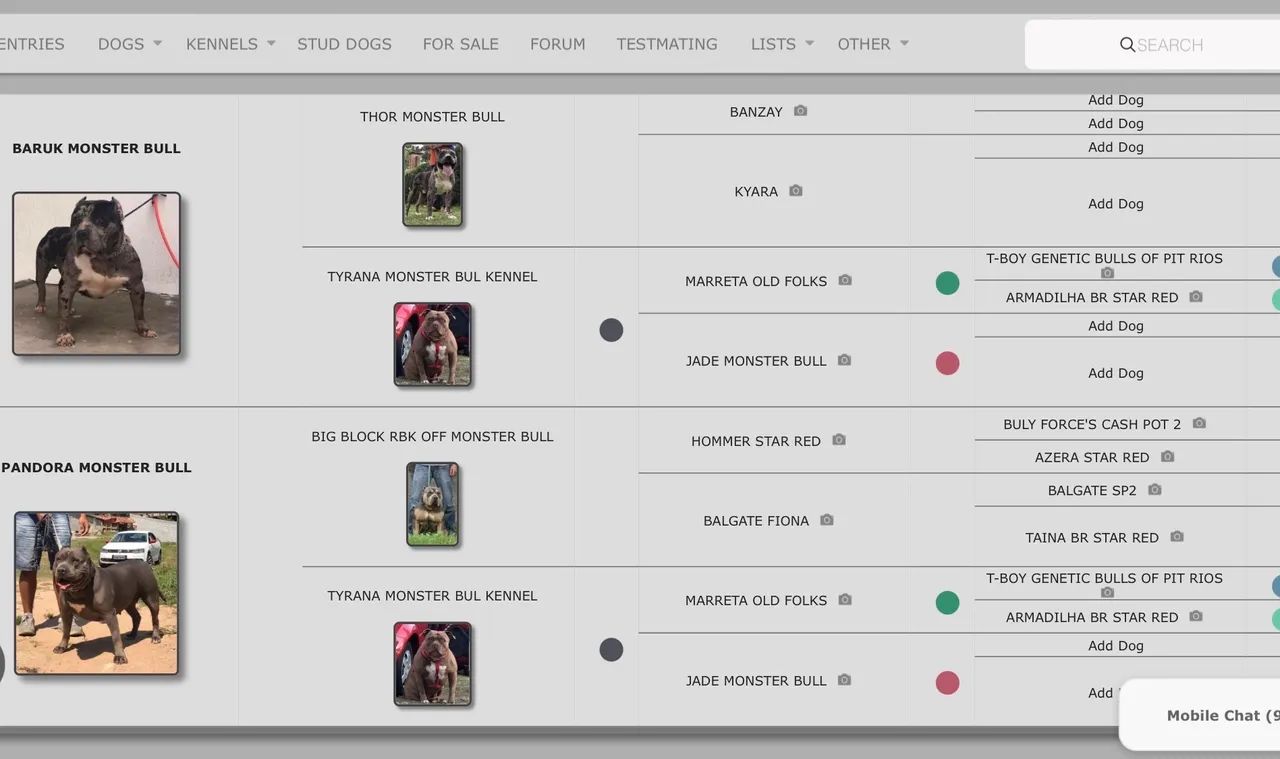Open BIG BLOCK RBK OFF MONSTER BULL link
This screenshot has height=759, width=1280.
(x=432, y=437)
